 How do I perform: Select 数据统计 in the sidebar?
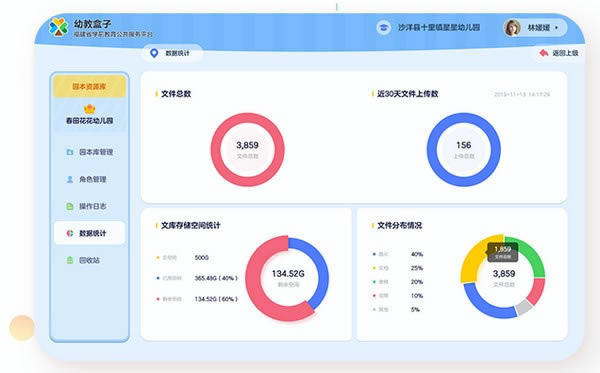[x=90, y=233]
